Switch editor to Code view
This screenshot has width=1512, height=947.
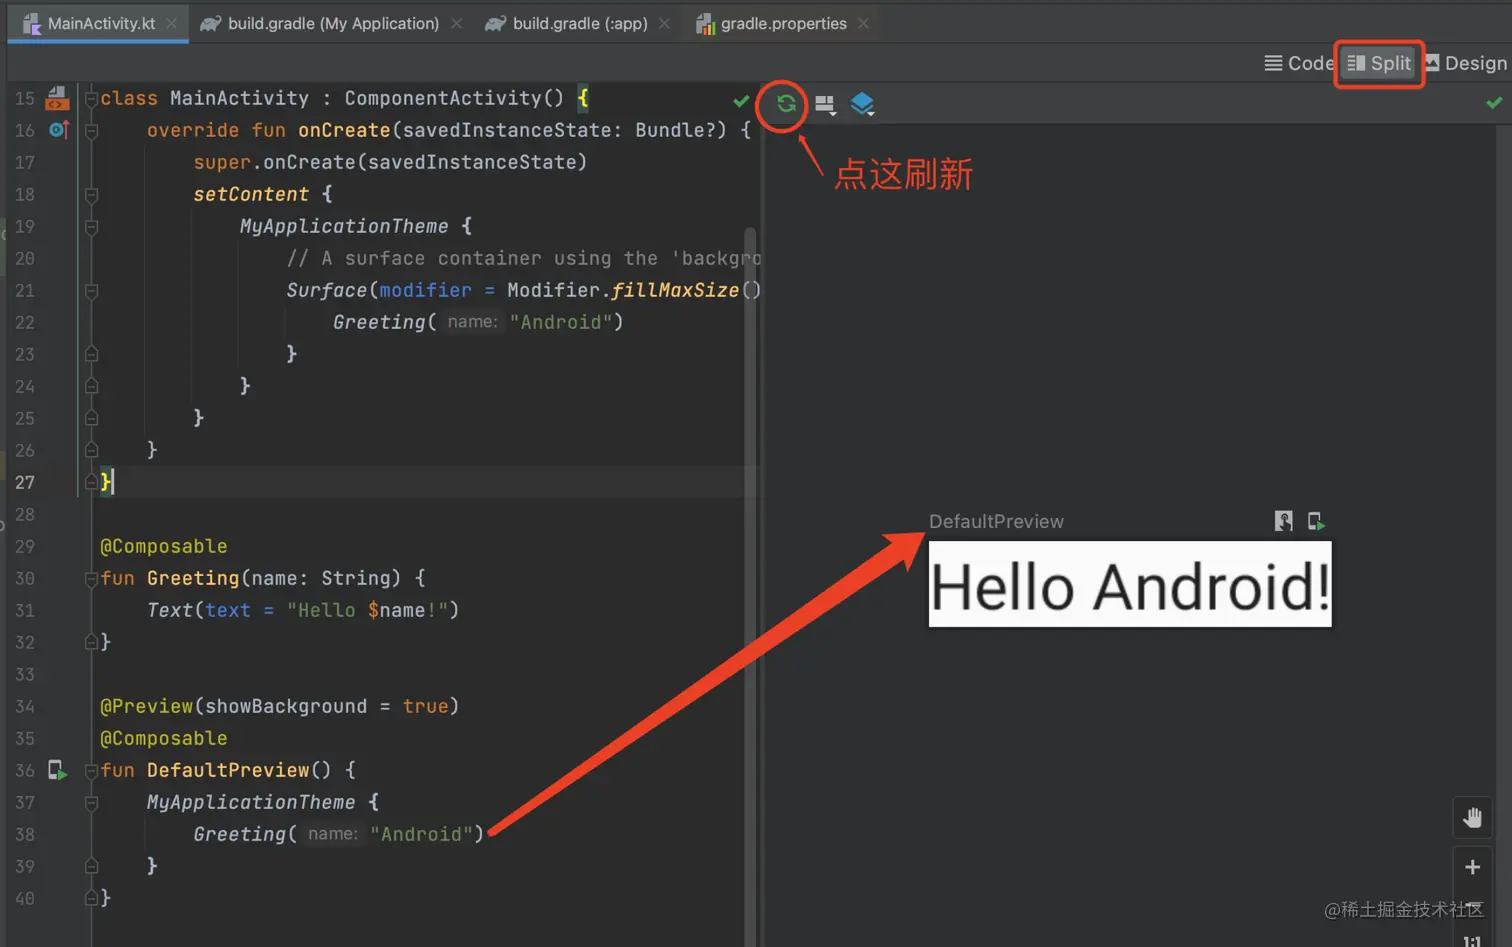(x=1298, y=63)
